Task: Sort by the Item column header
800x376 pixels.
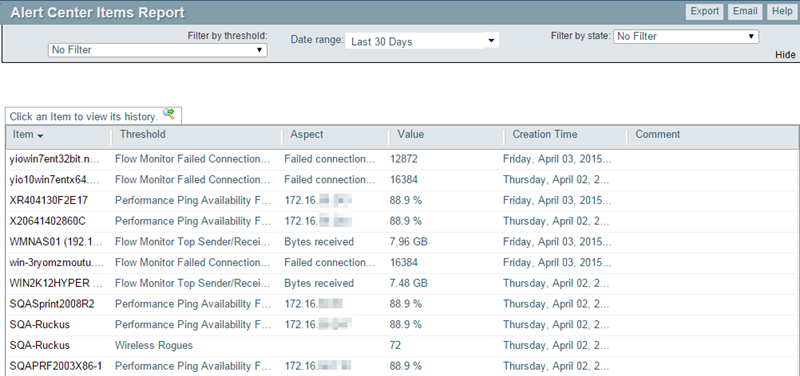Action: tap(28, 135)
